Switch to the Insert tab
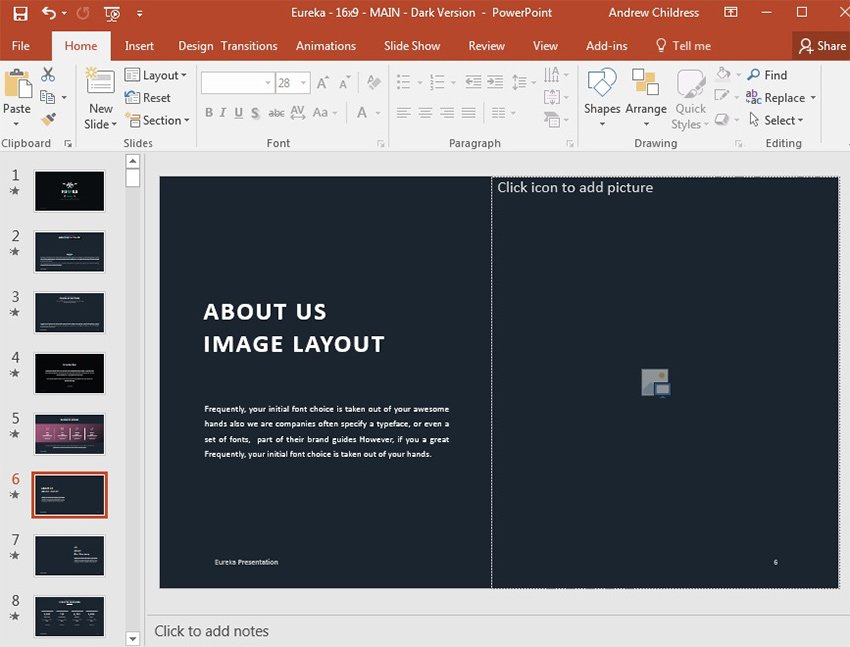Screen dimensions: 850x647 pos(139,46)
